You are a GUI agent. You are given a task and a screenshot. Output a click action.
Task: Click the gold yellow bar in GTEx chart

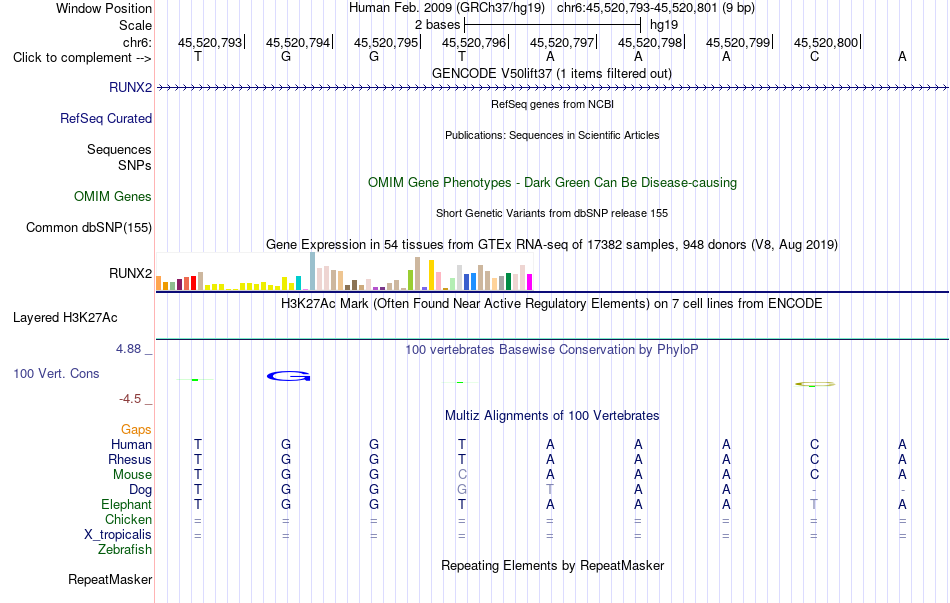431,275
